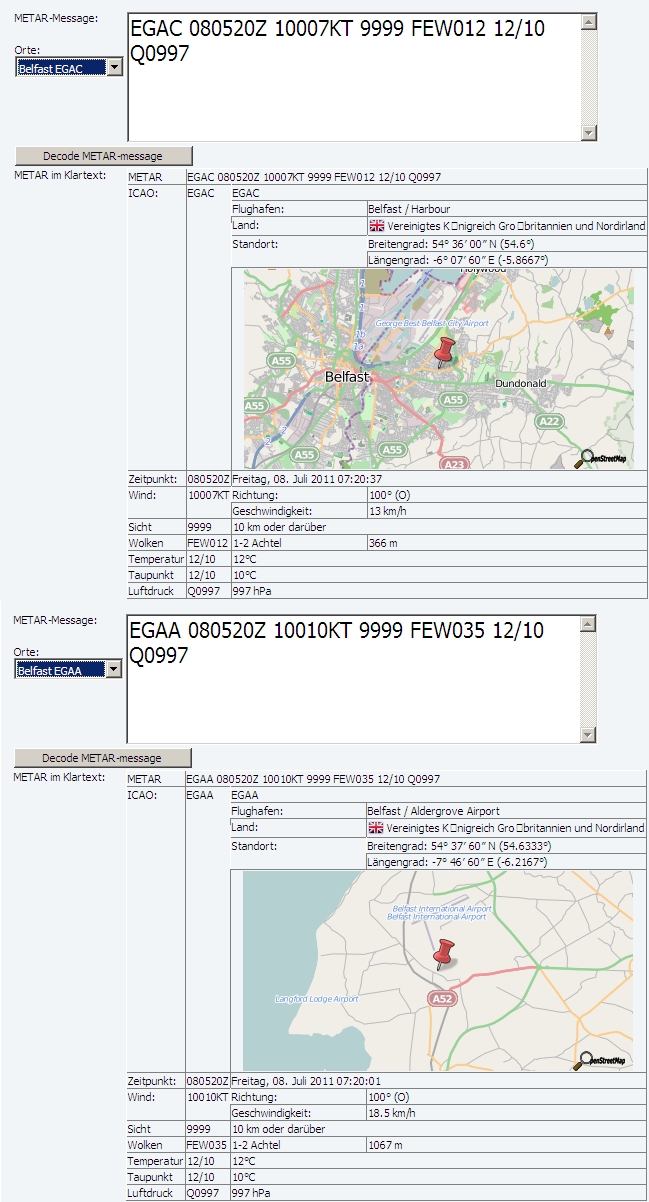Image resolution: width=649 pixels, height=1202 pixels.
Task: Click the A22 road marker on the Belfast map
Action: coord(549,421)
